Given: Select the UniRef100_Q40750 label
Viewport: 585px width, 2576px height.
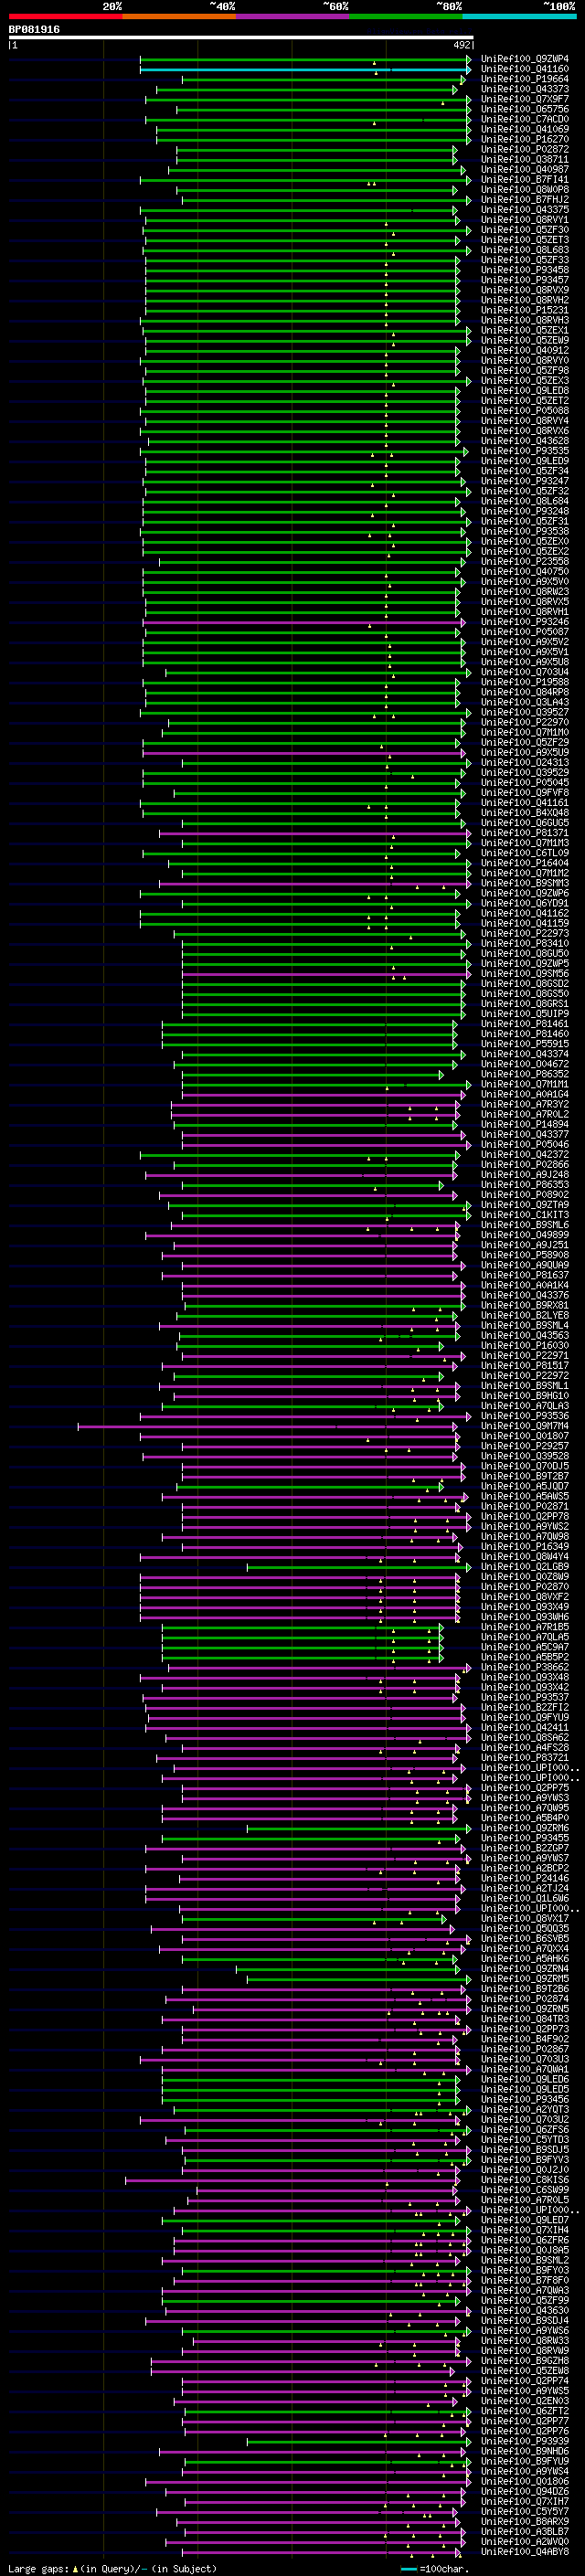Looking at the screenshot, I should [x=525, y=572].
